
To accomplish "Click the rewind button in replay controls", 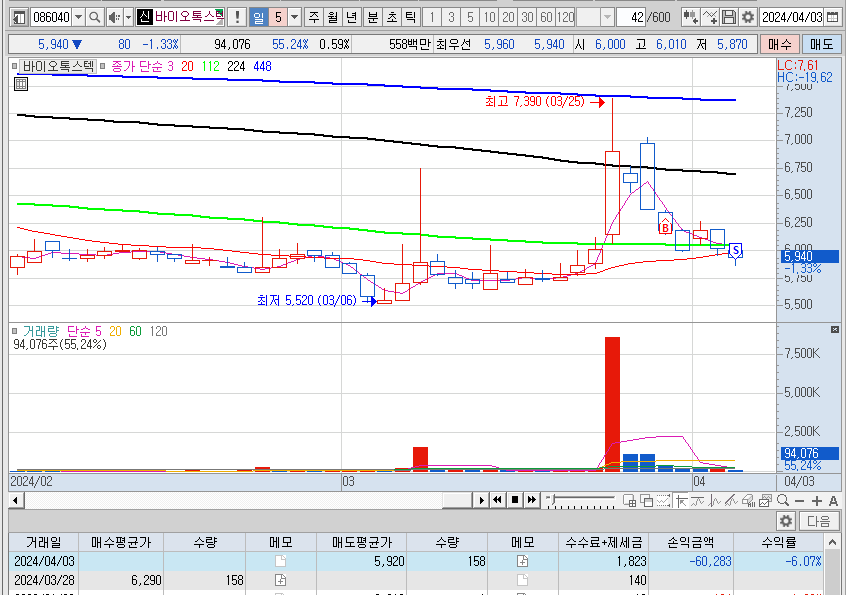I will [497, 500].
